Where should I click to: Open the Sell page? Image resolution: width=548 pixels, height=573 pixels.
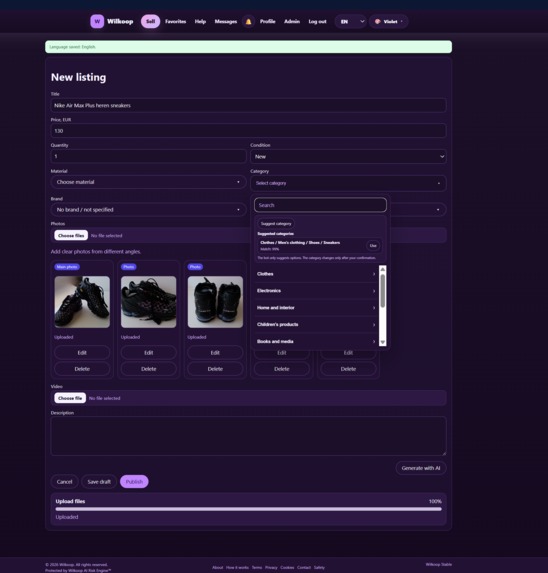pyautogui.click(x=151, y=22)
